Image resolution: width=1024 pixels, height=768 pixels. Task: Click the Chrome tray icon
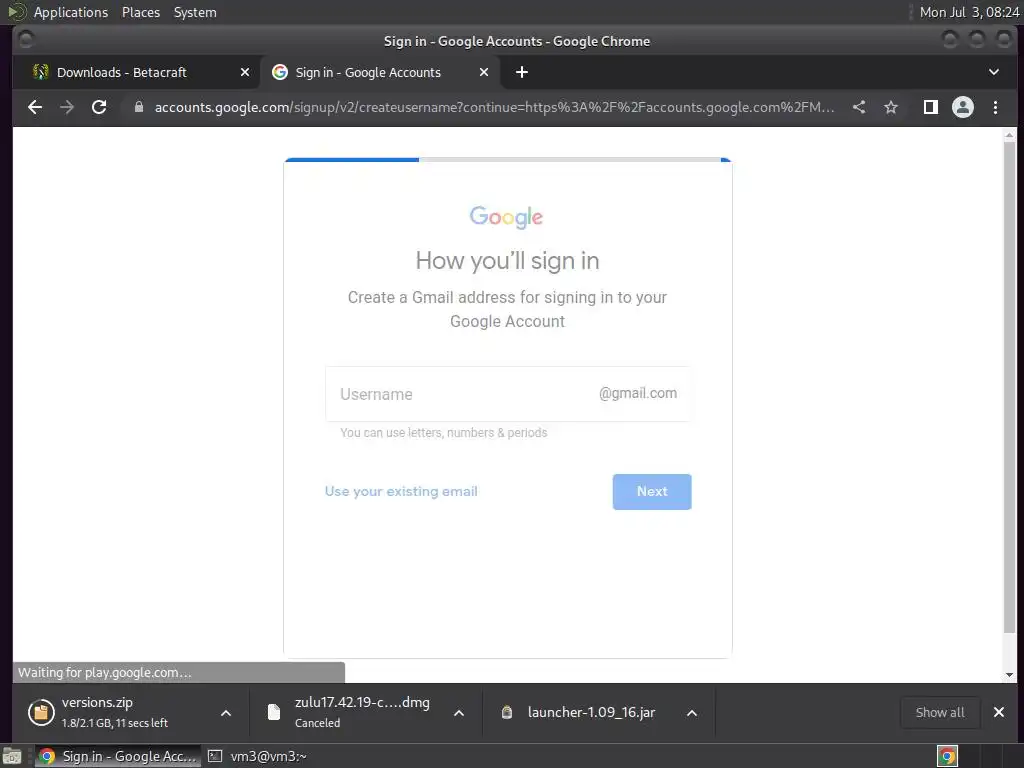point(947,756)
